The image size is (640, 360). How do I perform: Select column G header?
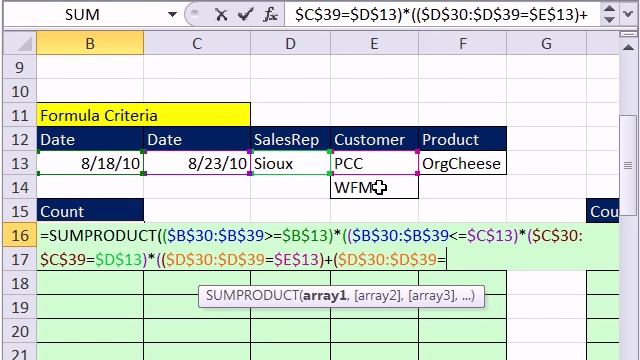547,43
